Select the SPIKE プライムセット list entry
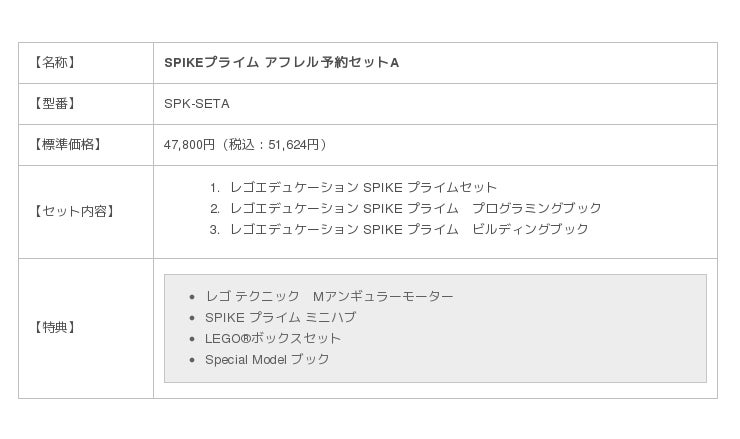 pyautogui.click(x=363, y=187)
